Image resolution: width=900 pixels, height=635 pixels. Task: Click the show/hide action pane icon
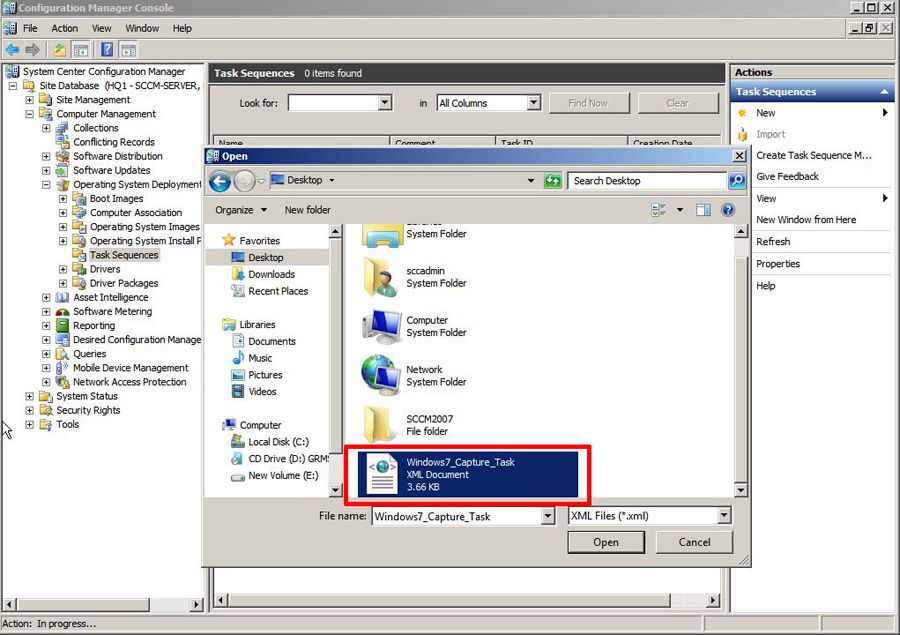pos(129,50)
